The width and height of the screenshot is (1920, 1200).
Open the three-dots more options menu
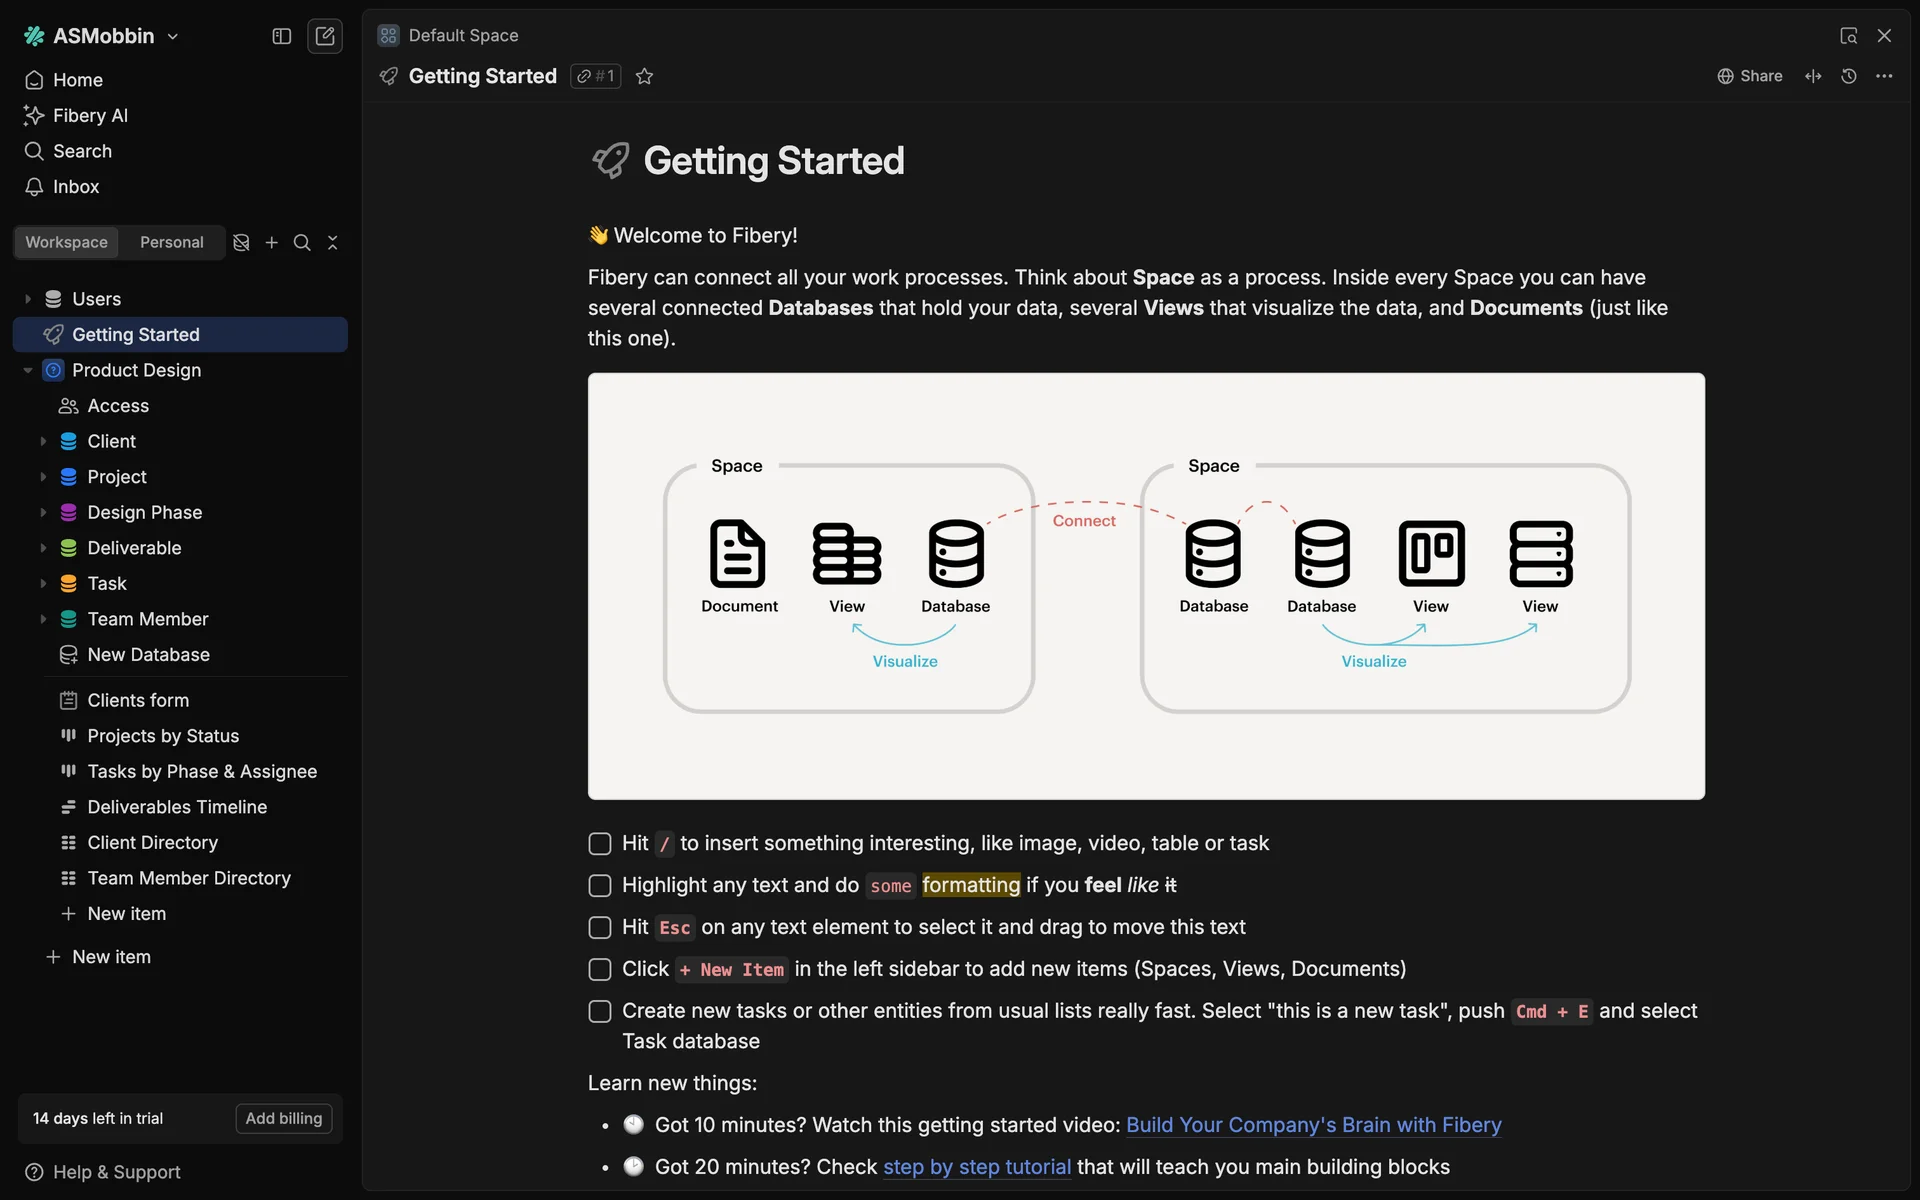click(x=1884, y=76)
